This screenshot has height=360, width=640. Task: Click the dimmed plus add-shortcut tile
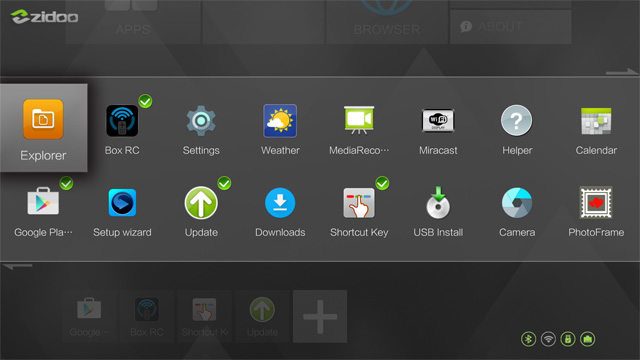pos(320,316)
